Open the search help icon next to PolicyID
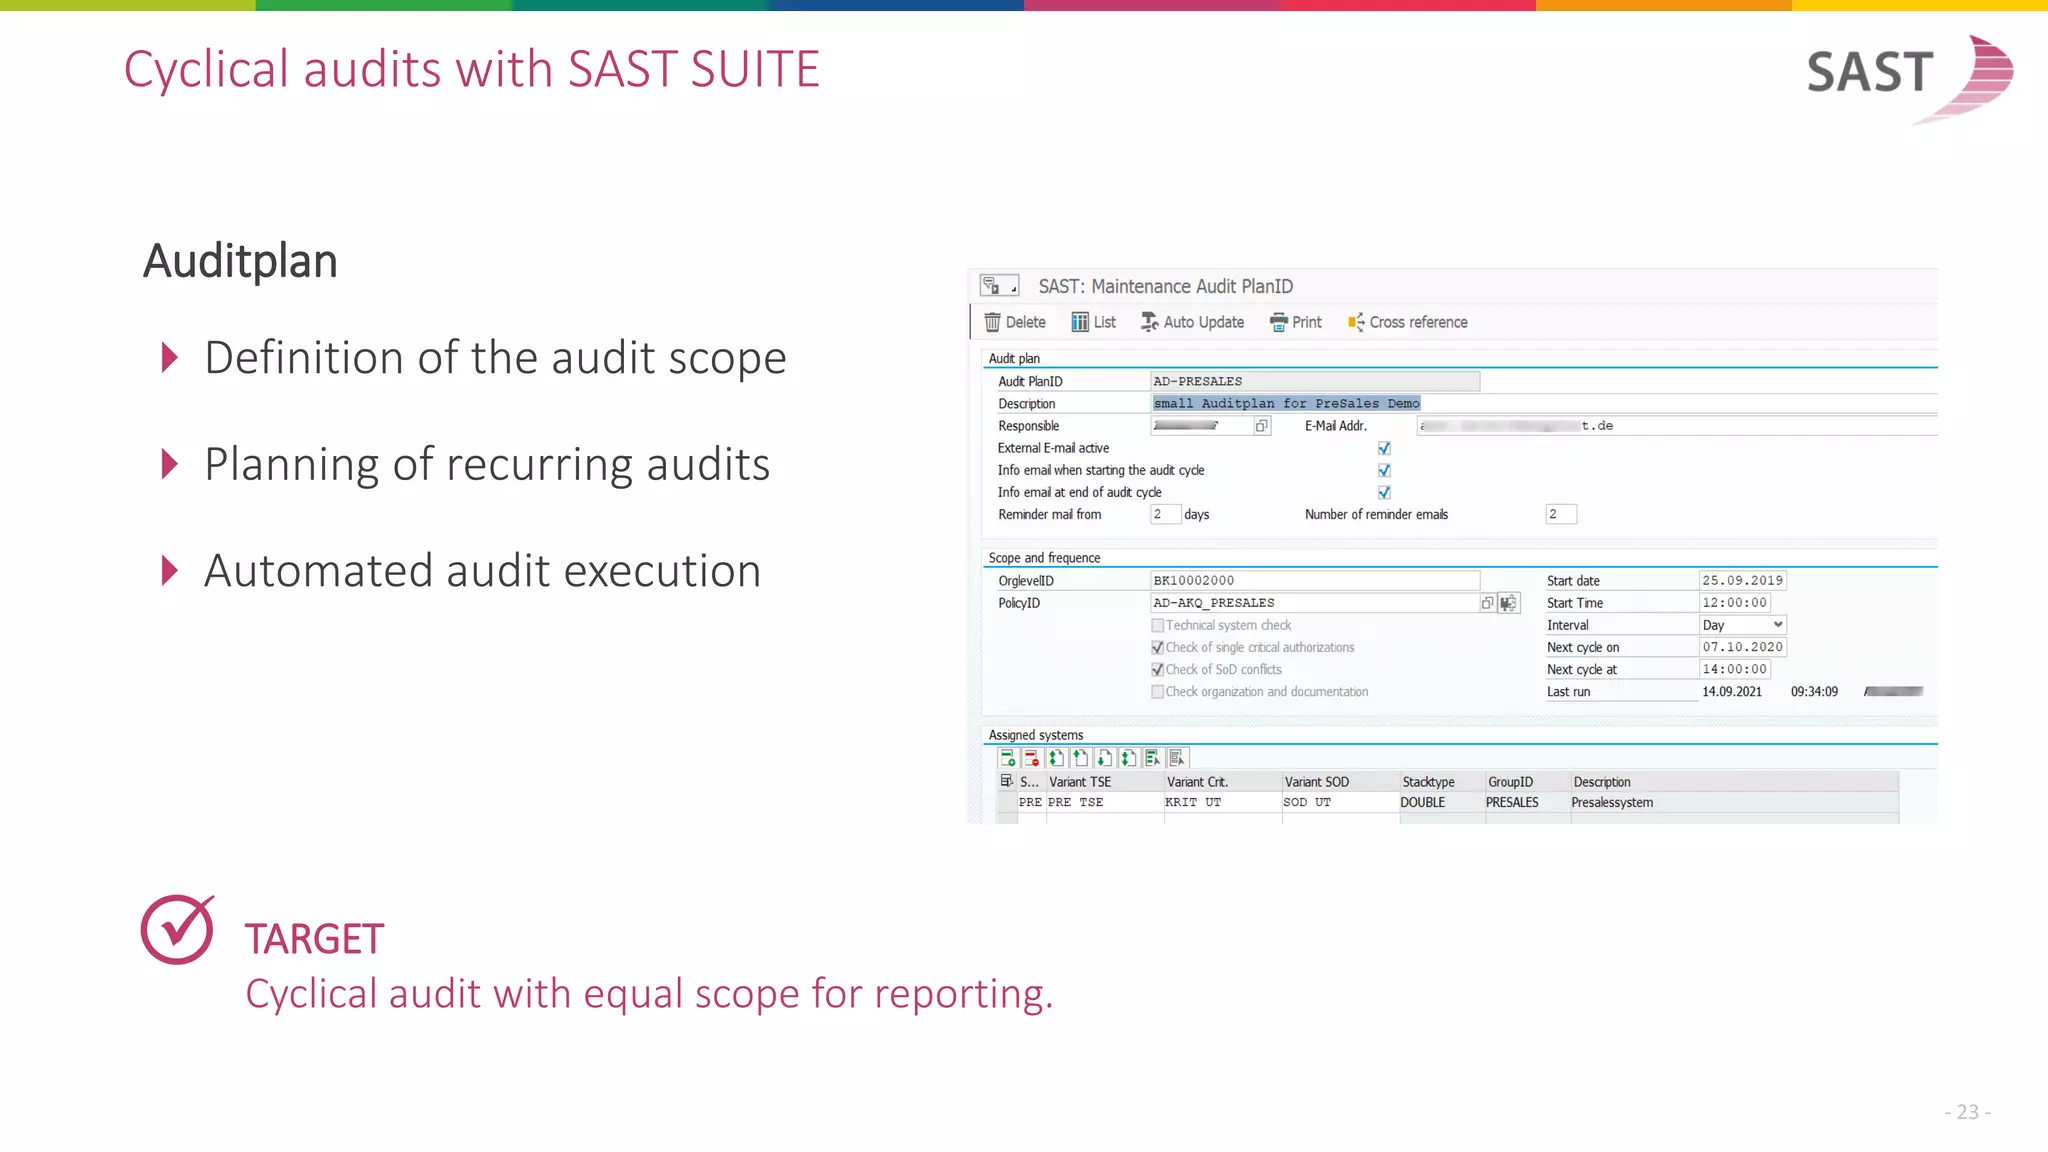 (x=1488, y=603)
